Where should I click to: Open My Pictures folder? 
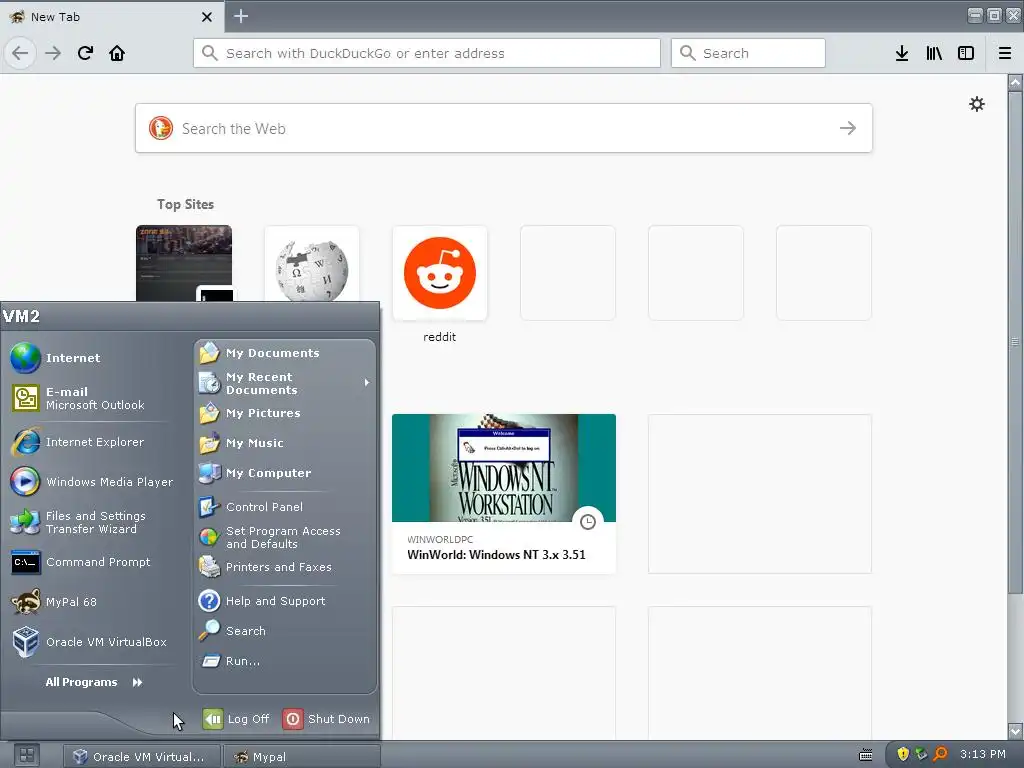click(x=285, y=413)
